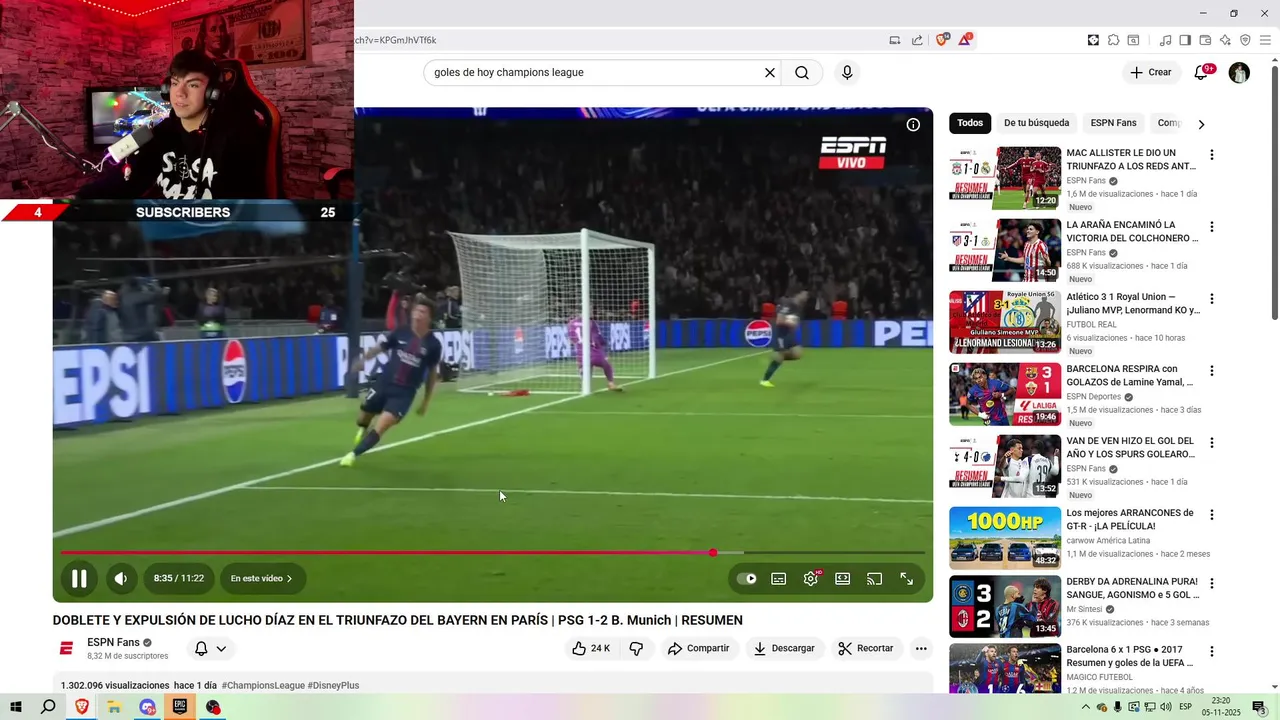This screenshot has height=720, width=1280.
Task: Open Epic Games launcher from the taskbar
Action: [x=180, y=707]
